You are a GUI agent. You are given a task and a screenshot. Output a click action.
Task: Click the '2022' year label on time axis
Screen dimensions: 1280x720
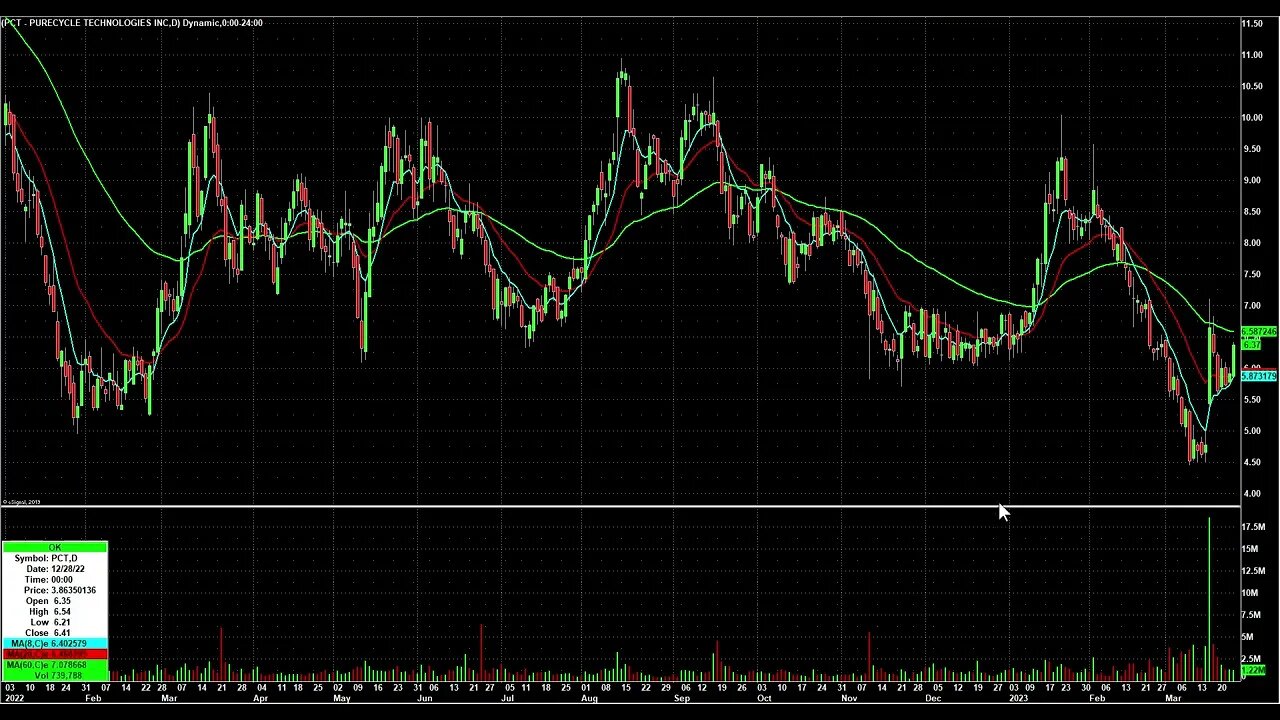(x=13, y=699)
